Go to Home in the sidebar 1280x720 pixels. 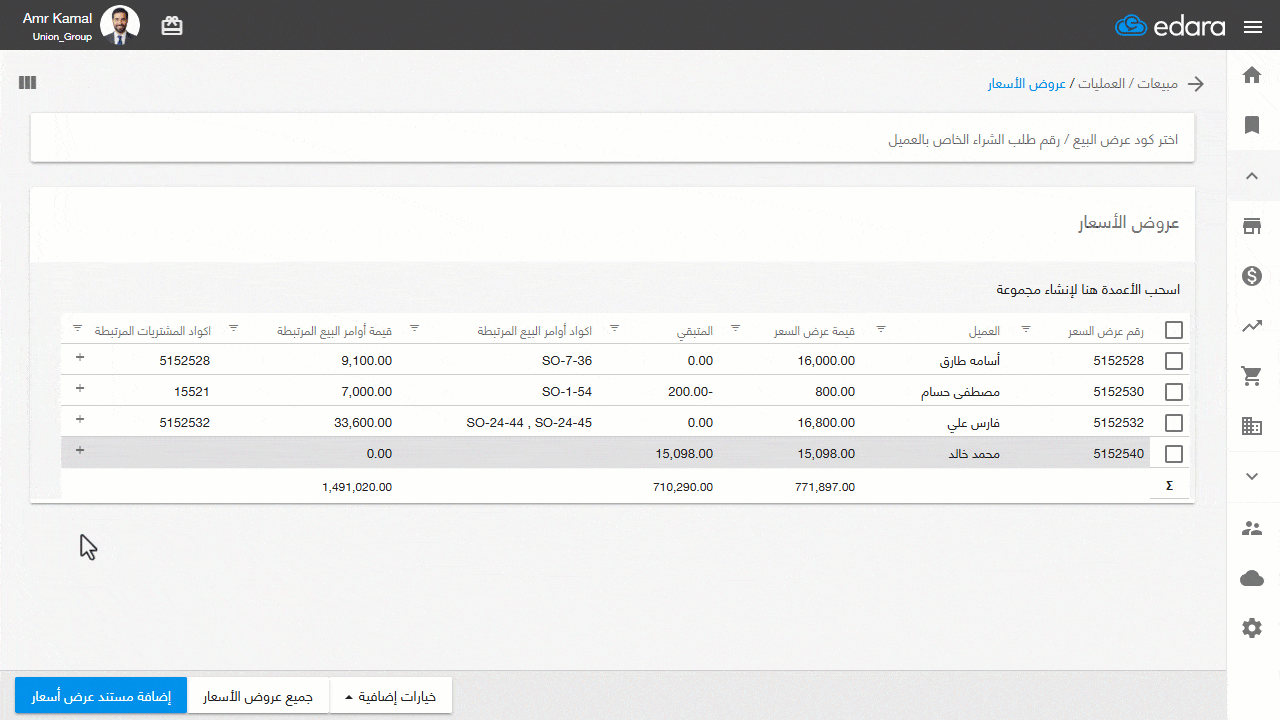coord(1252,75)
